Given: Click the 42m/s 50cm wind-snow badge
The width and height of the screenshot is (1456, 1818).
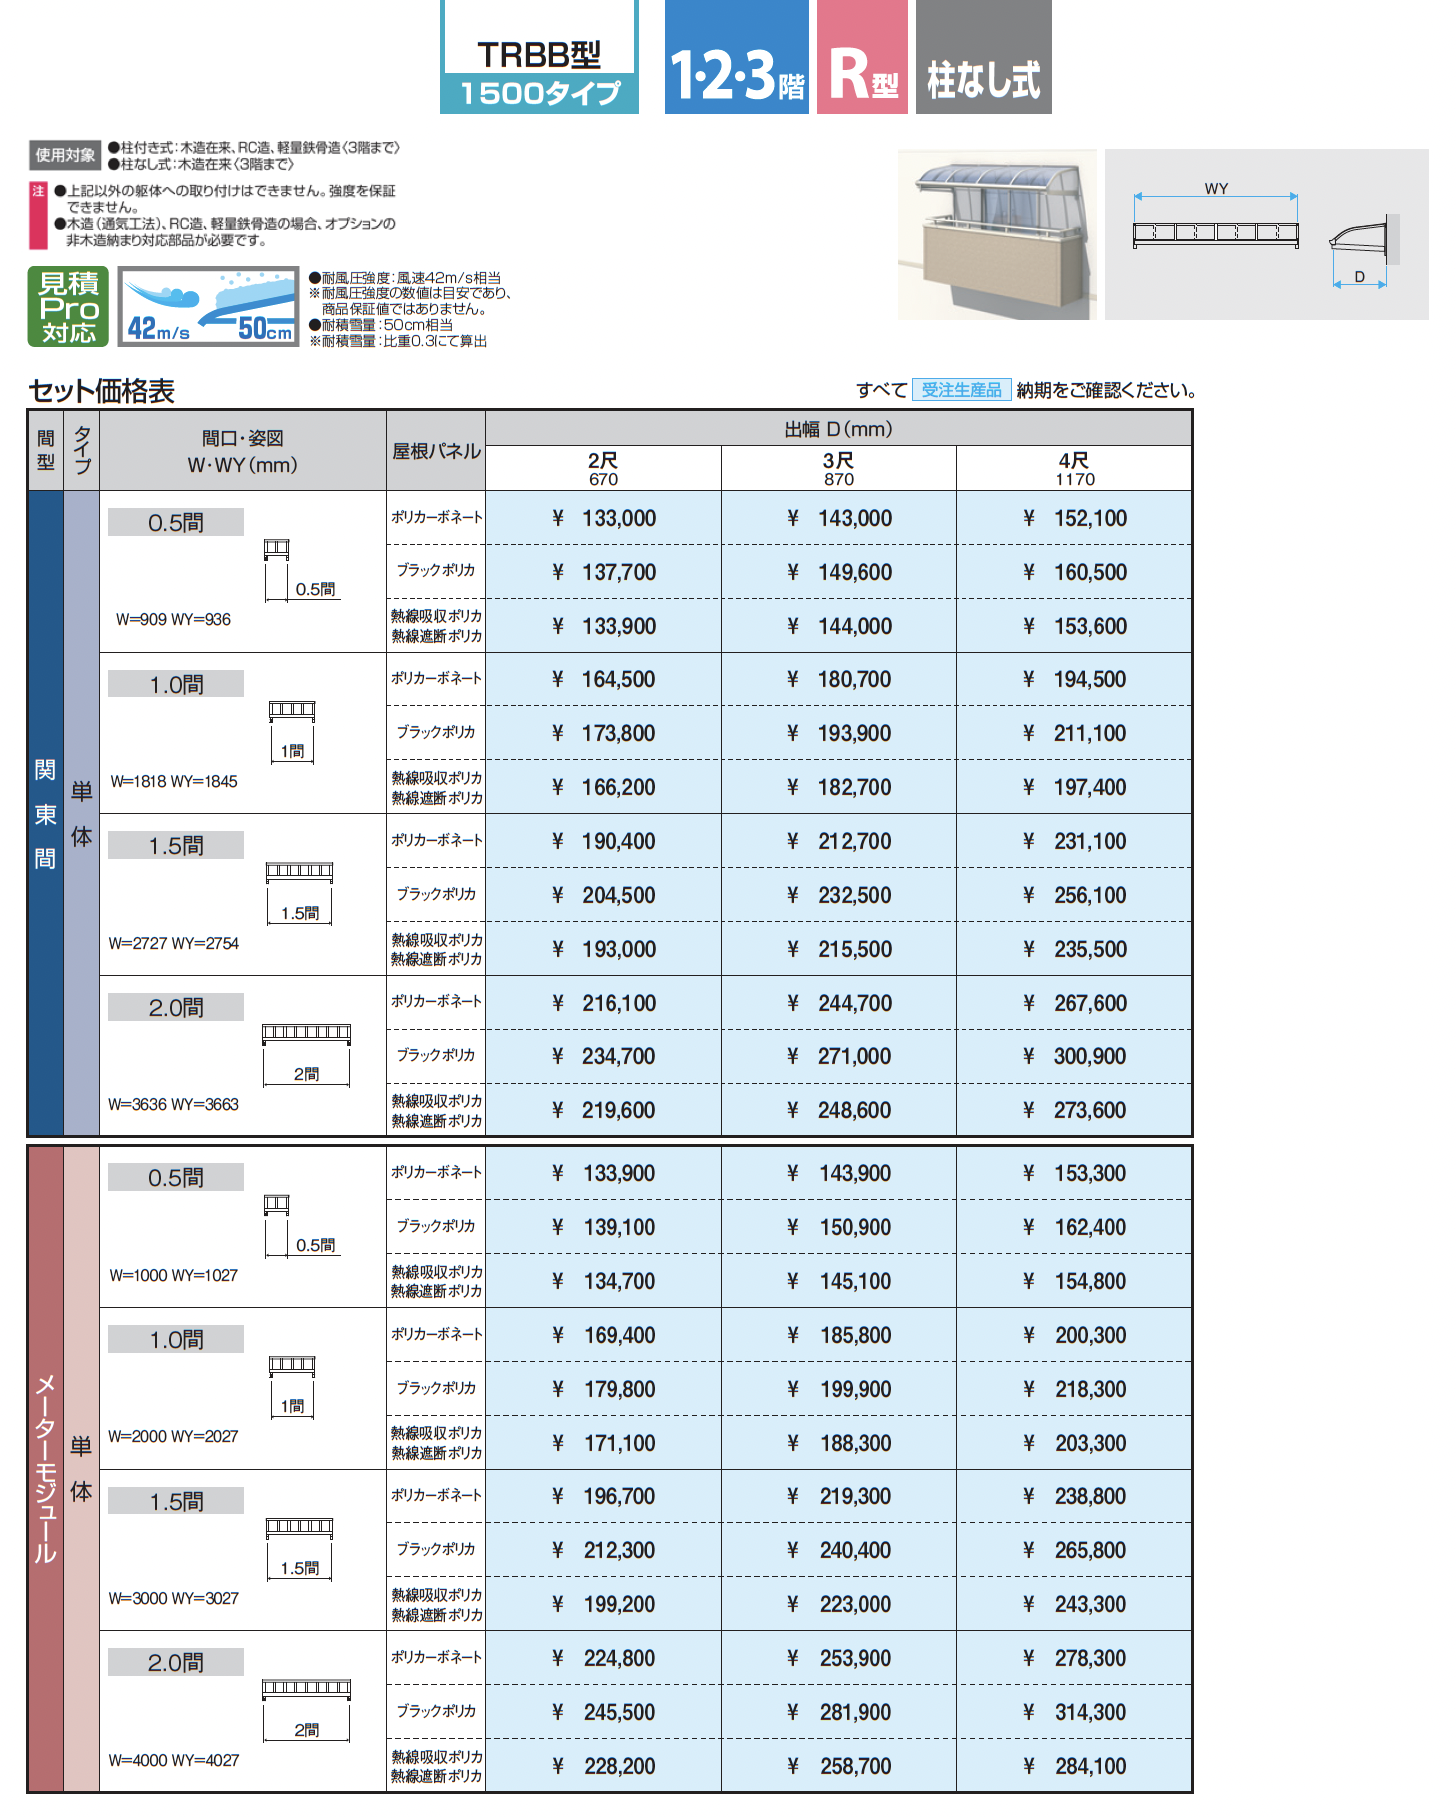Looking at the screenshot, I should [209, 307].
